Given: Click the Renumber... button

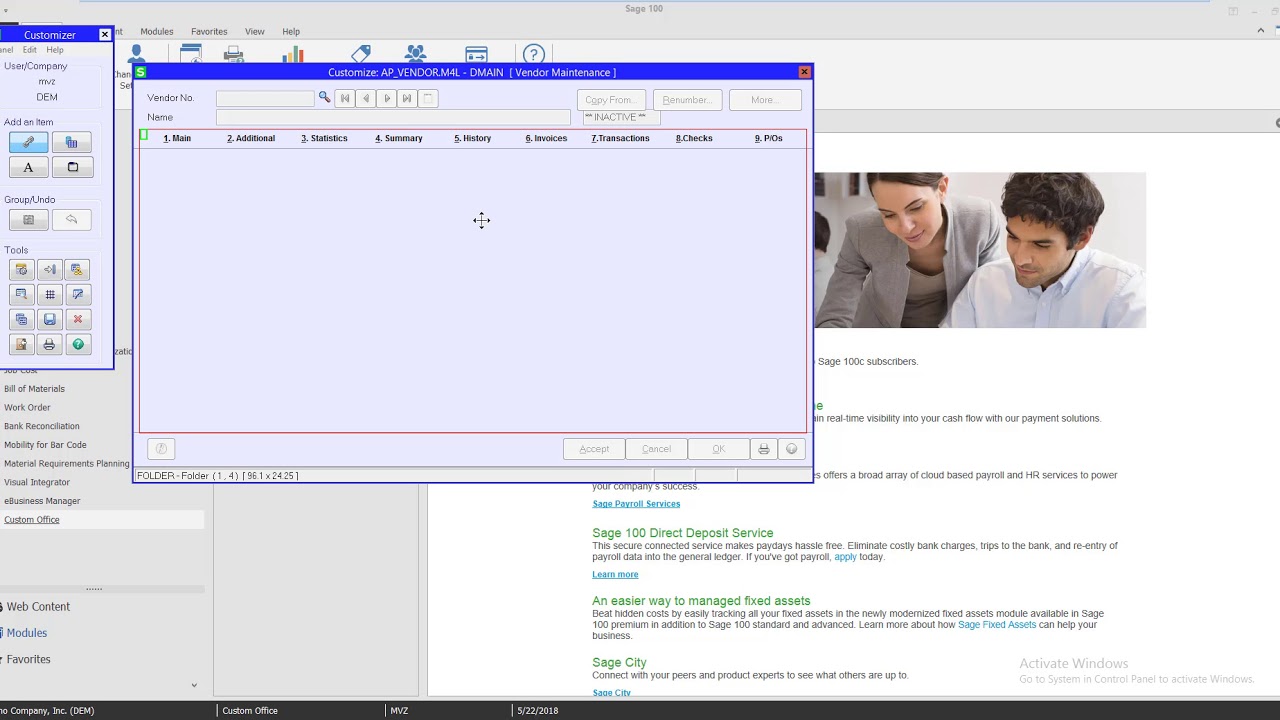Looking at the screenshot, I should [x=687, y=100].
